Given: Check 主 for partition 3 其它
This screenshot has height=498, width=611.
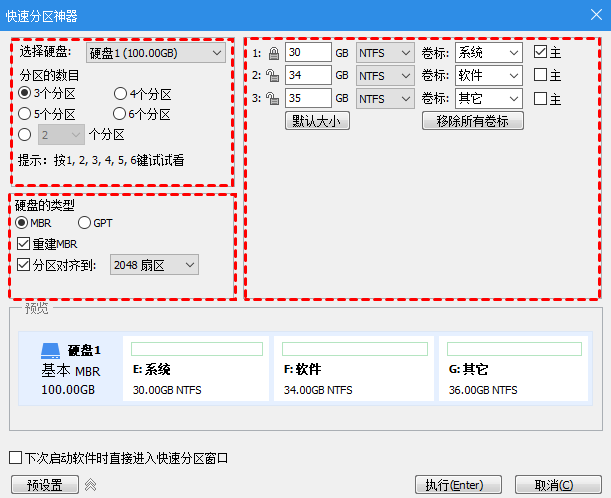Looking at the screenshot, I should [x=540, y=99].
